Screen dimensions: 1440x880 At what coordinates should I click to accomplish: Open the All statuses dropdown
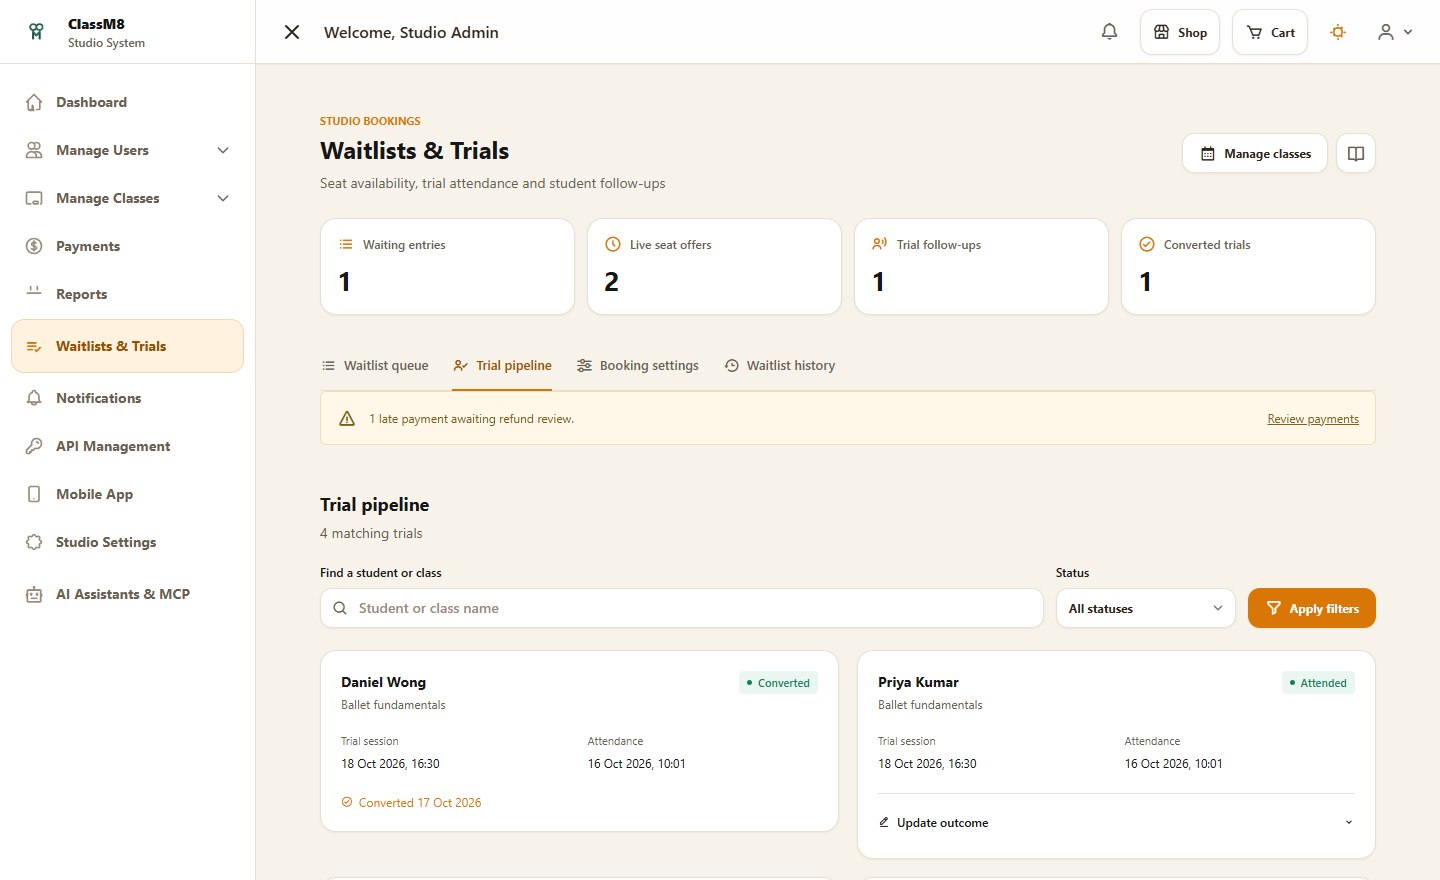(1146, 608)
